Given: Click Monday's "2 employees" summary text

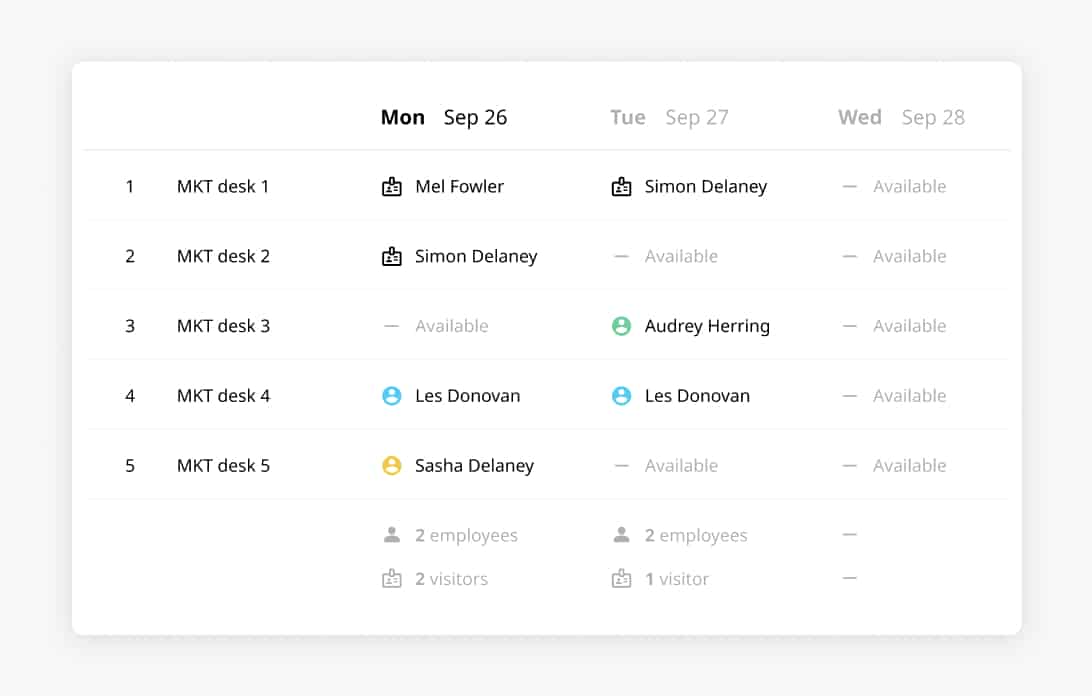Looking at the screenshot, I should point(466,535).
